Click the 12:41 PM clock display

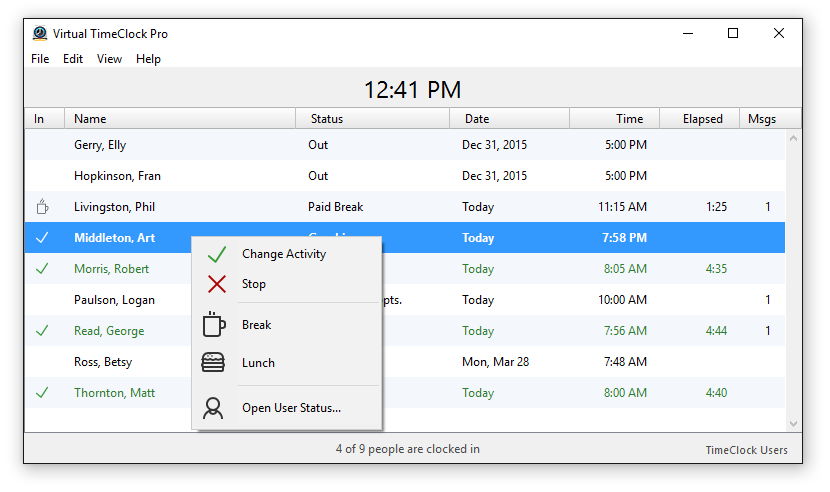[x=413, y=90]
